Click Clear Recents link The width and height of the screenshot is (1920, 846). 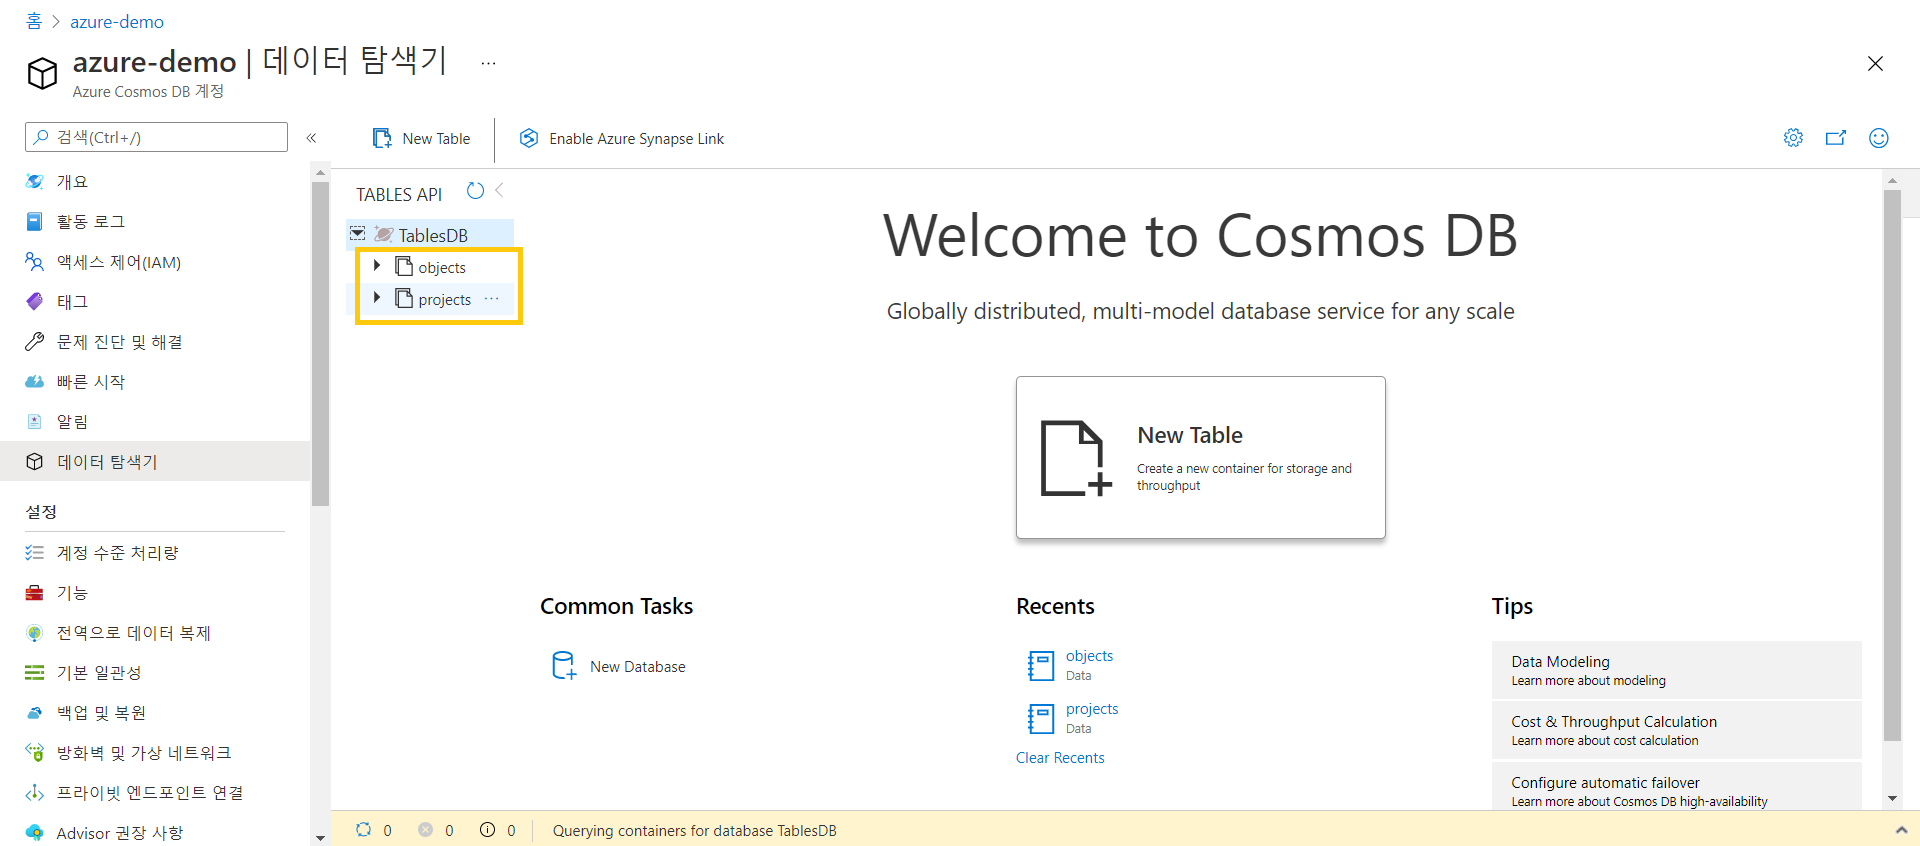(1060, 758)
